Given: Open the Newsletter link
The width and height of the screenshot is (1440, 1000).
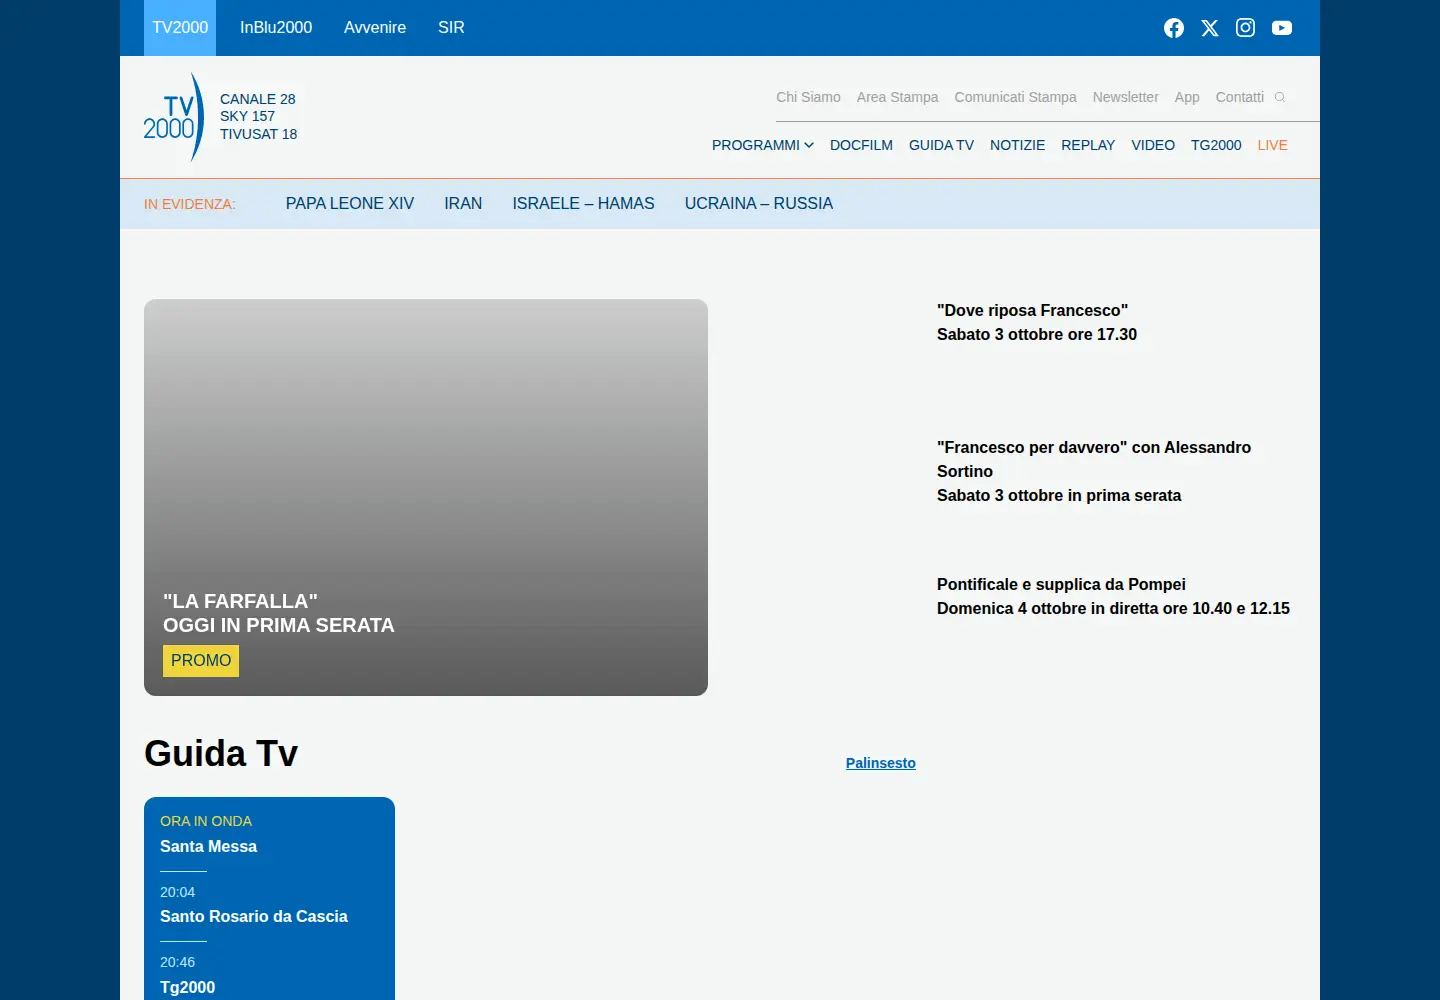Looking at the screenshot, I should 1125,97.
